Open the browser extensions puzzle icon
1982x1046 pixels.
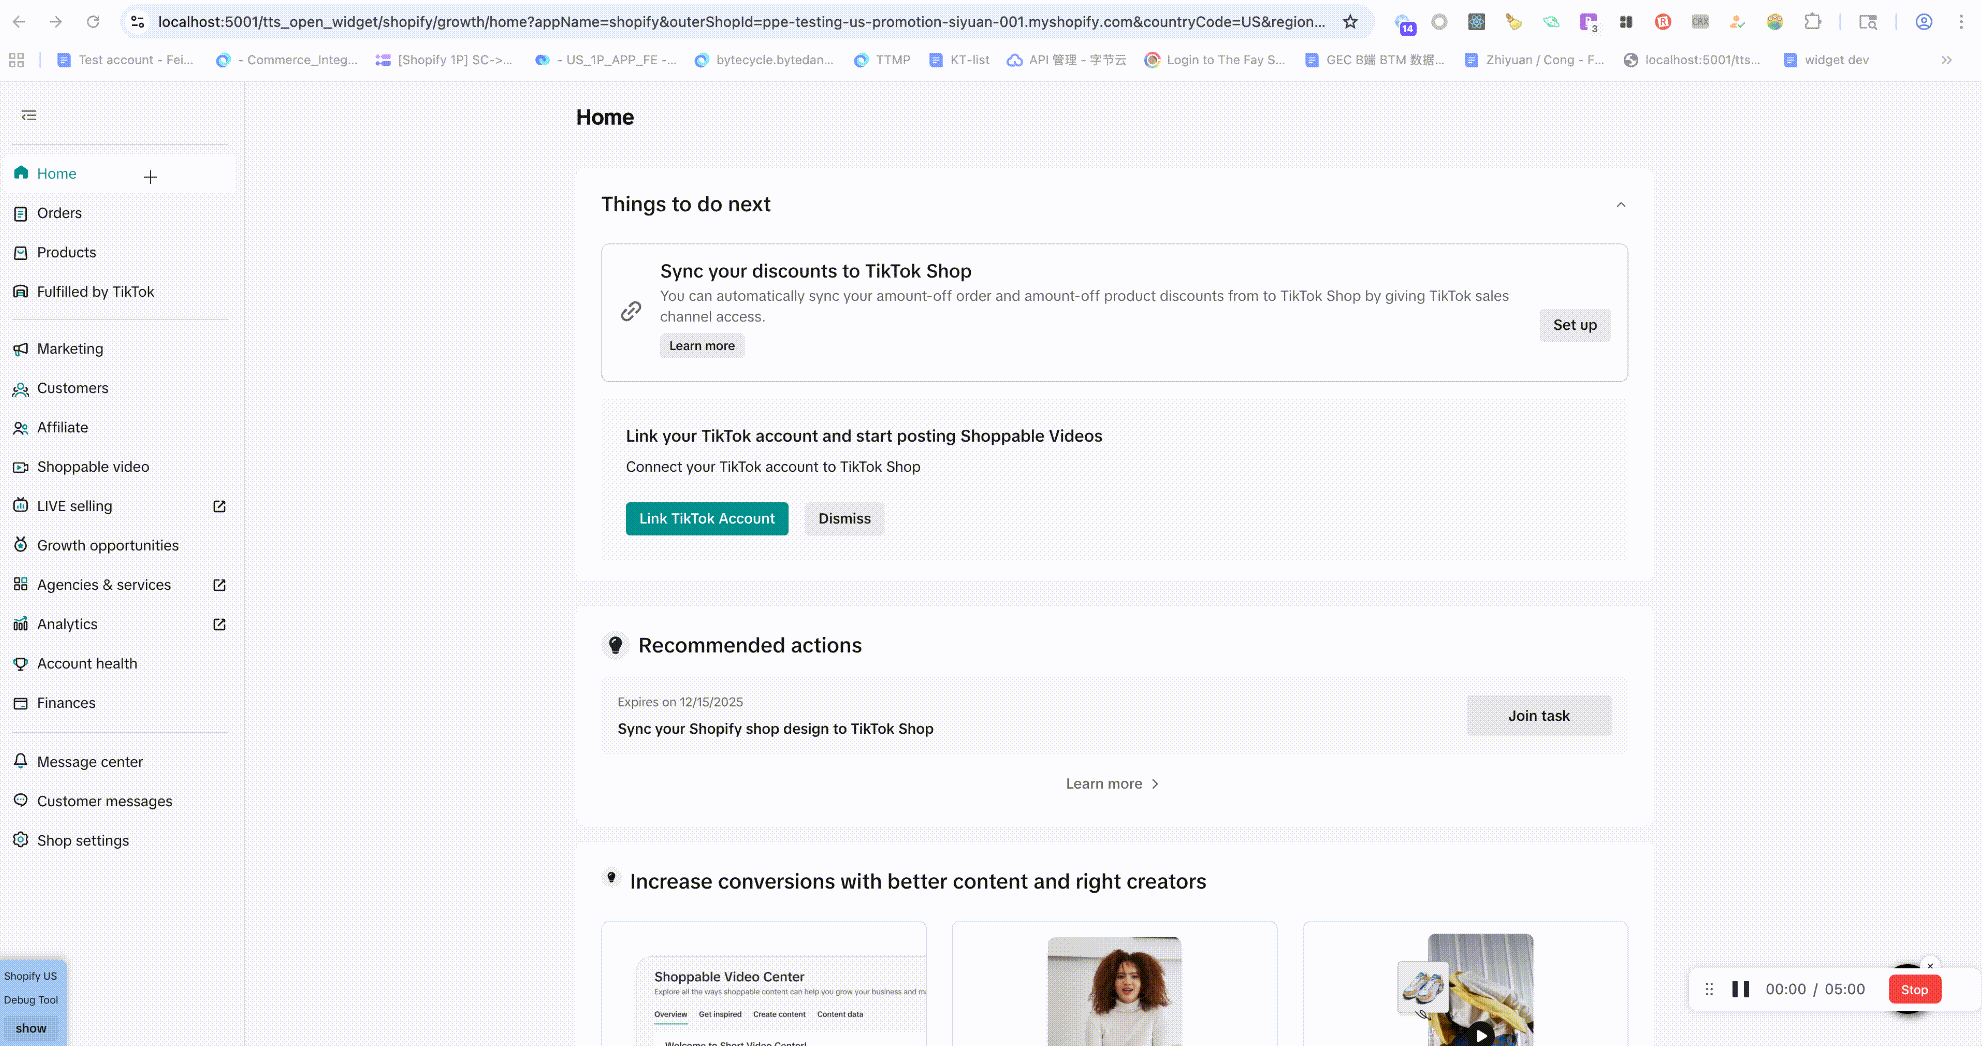click(x=1812, y=22)
